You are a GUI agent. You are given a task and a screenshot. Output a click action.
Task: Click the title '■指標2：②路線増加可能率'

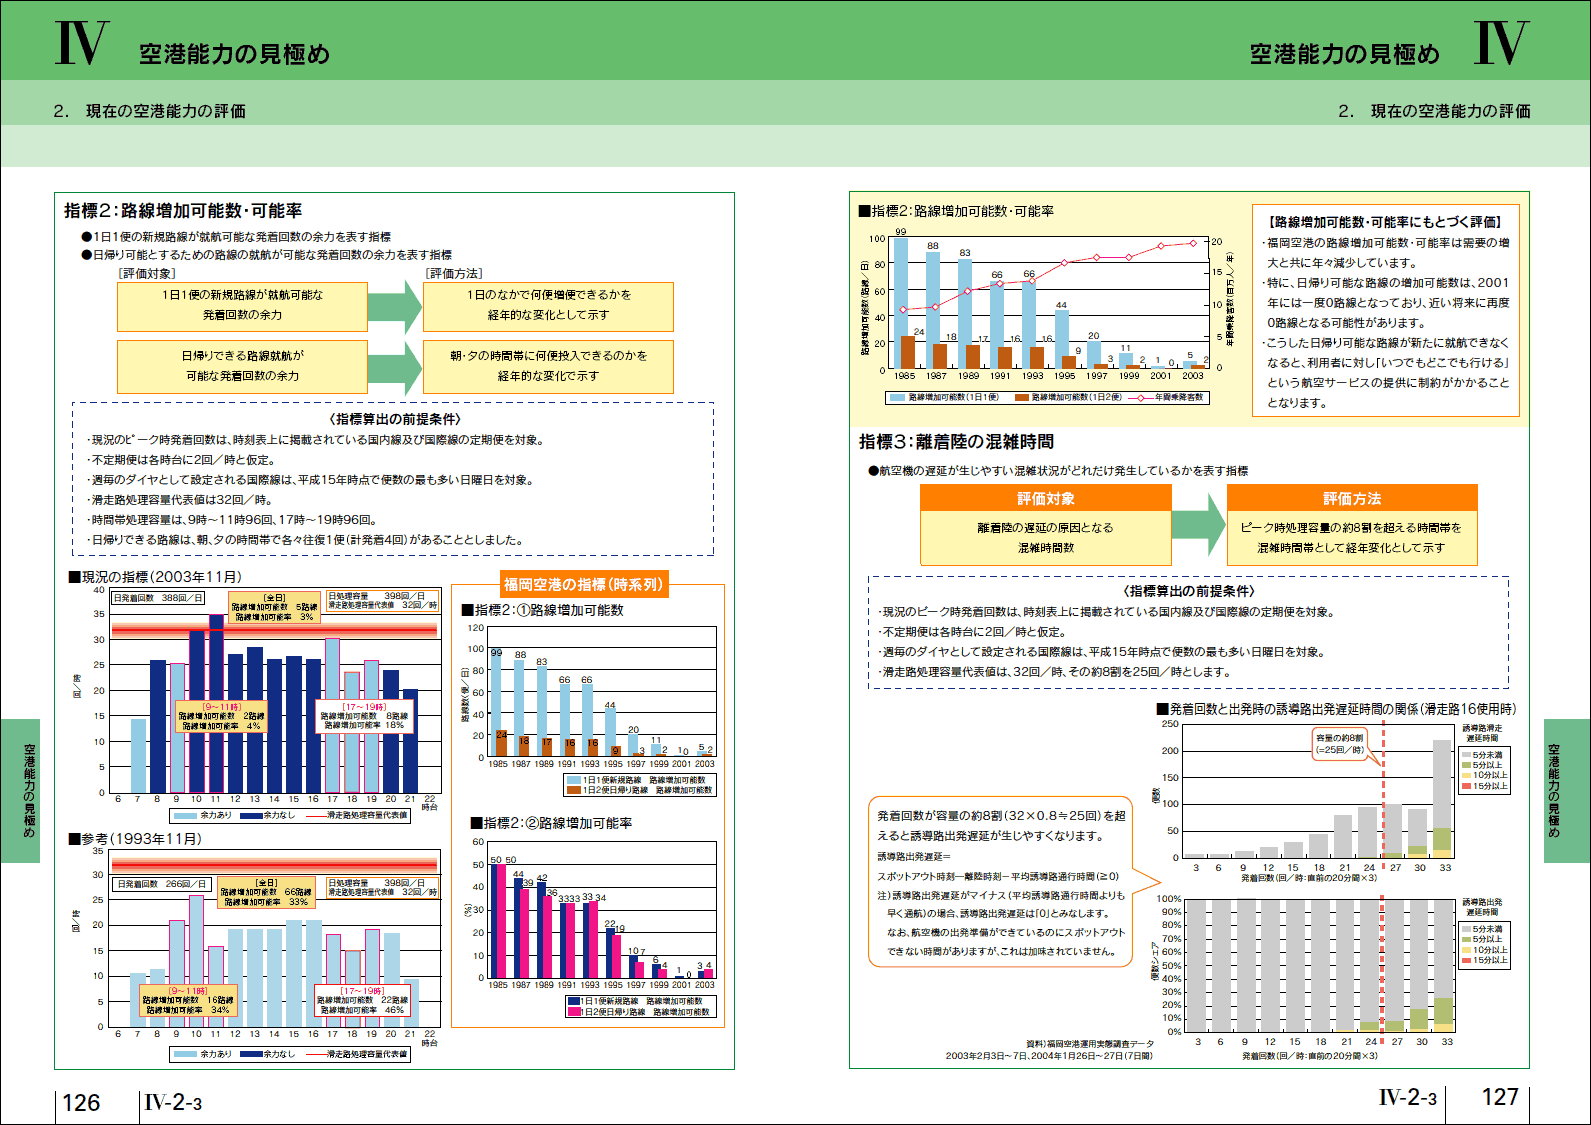551,823
